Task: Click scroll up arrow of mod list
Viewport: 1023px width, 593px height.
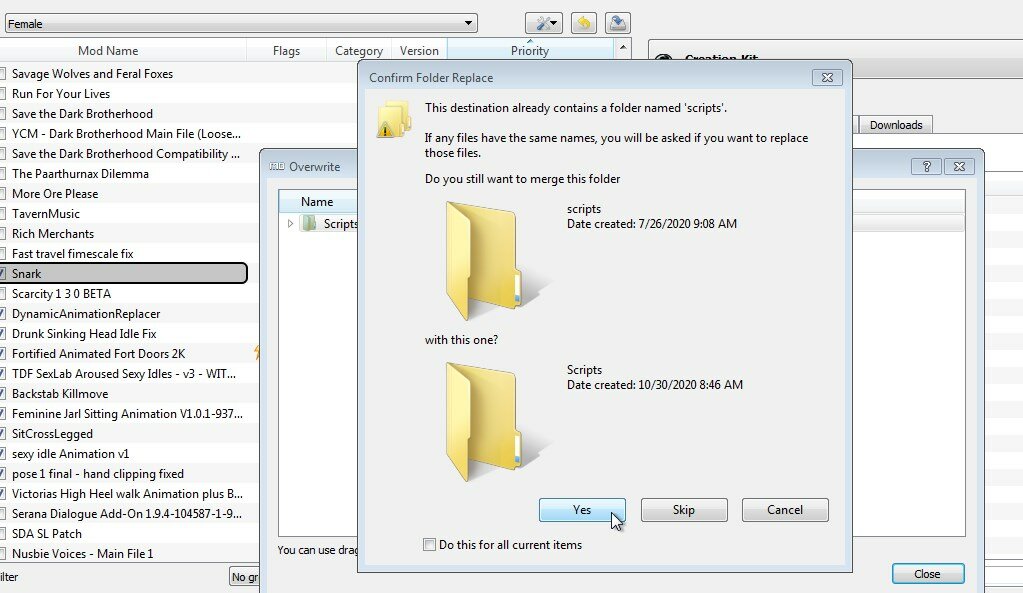Action: pos(623,48)
